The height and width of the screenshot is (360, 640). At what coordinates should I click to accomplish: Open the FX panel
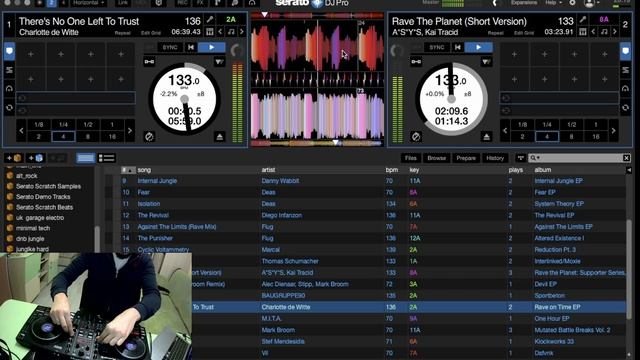[200, 3]
